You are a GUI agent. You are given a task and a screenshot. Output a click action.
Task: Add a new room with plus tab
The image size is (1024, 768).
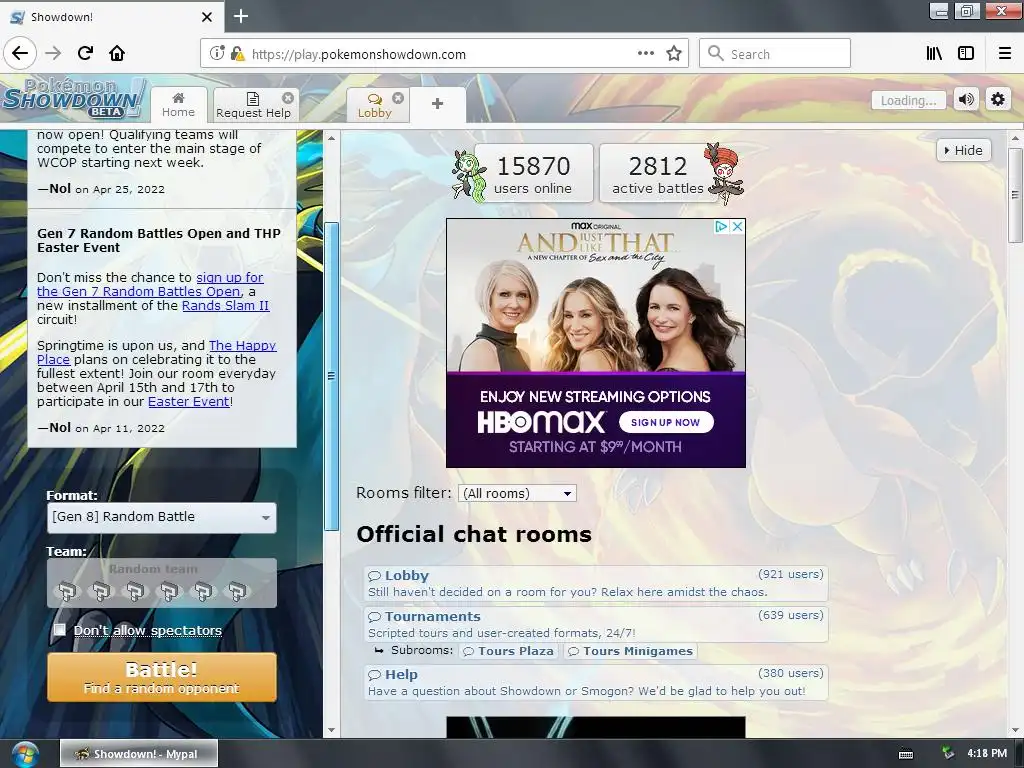click(438, 104)
